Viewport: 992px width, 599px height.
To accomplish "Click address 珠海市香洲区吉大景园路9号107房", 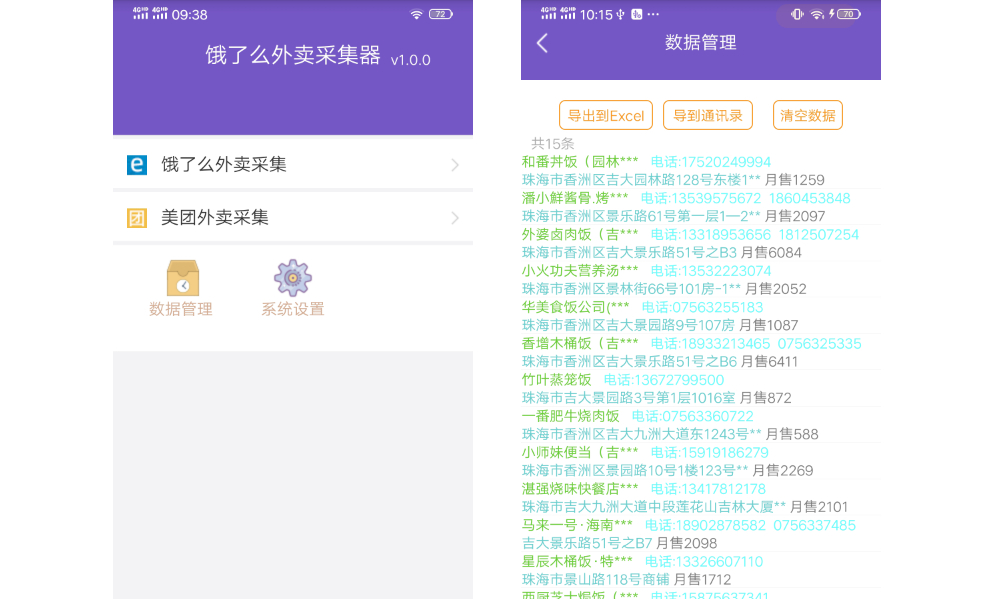I will click(x=628, y=326).
